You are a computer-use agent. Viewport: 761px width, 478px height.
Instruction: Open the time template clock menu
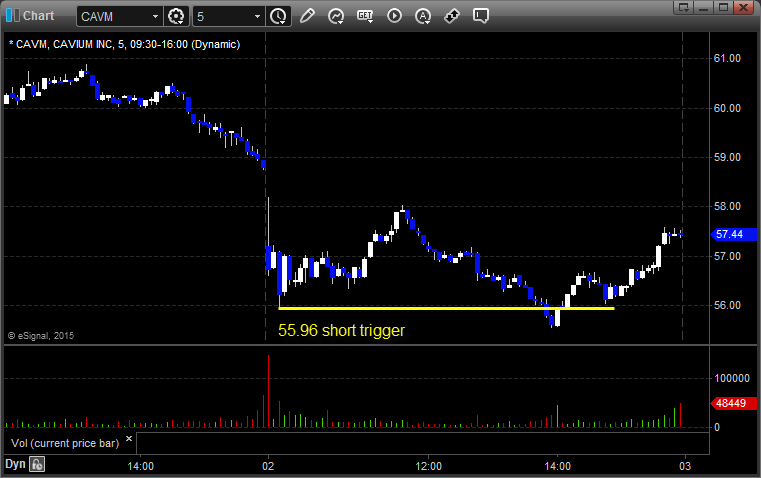point(279,16)
